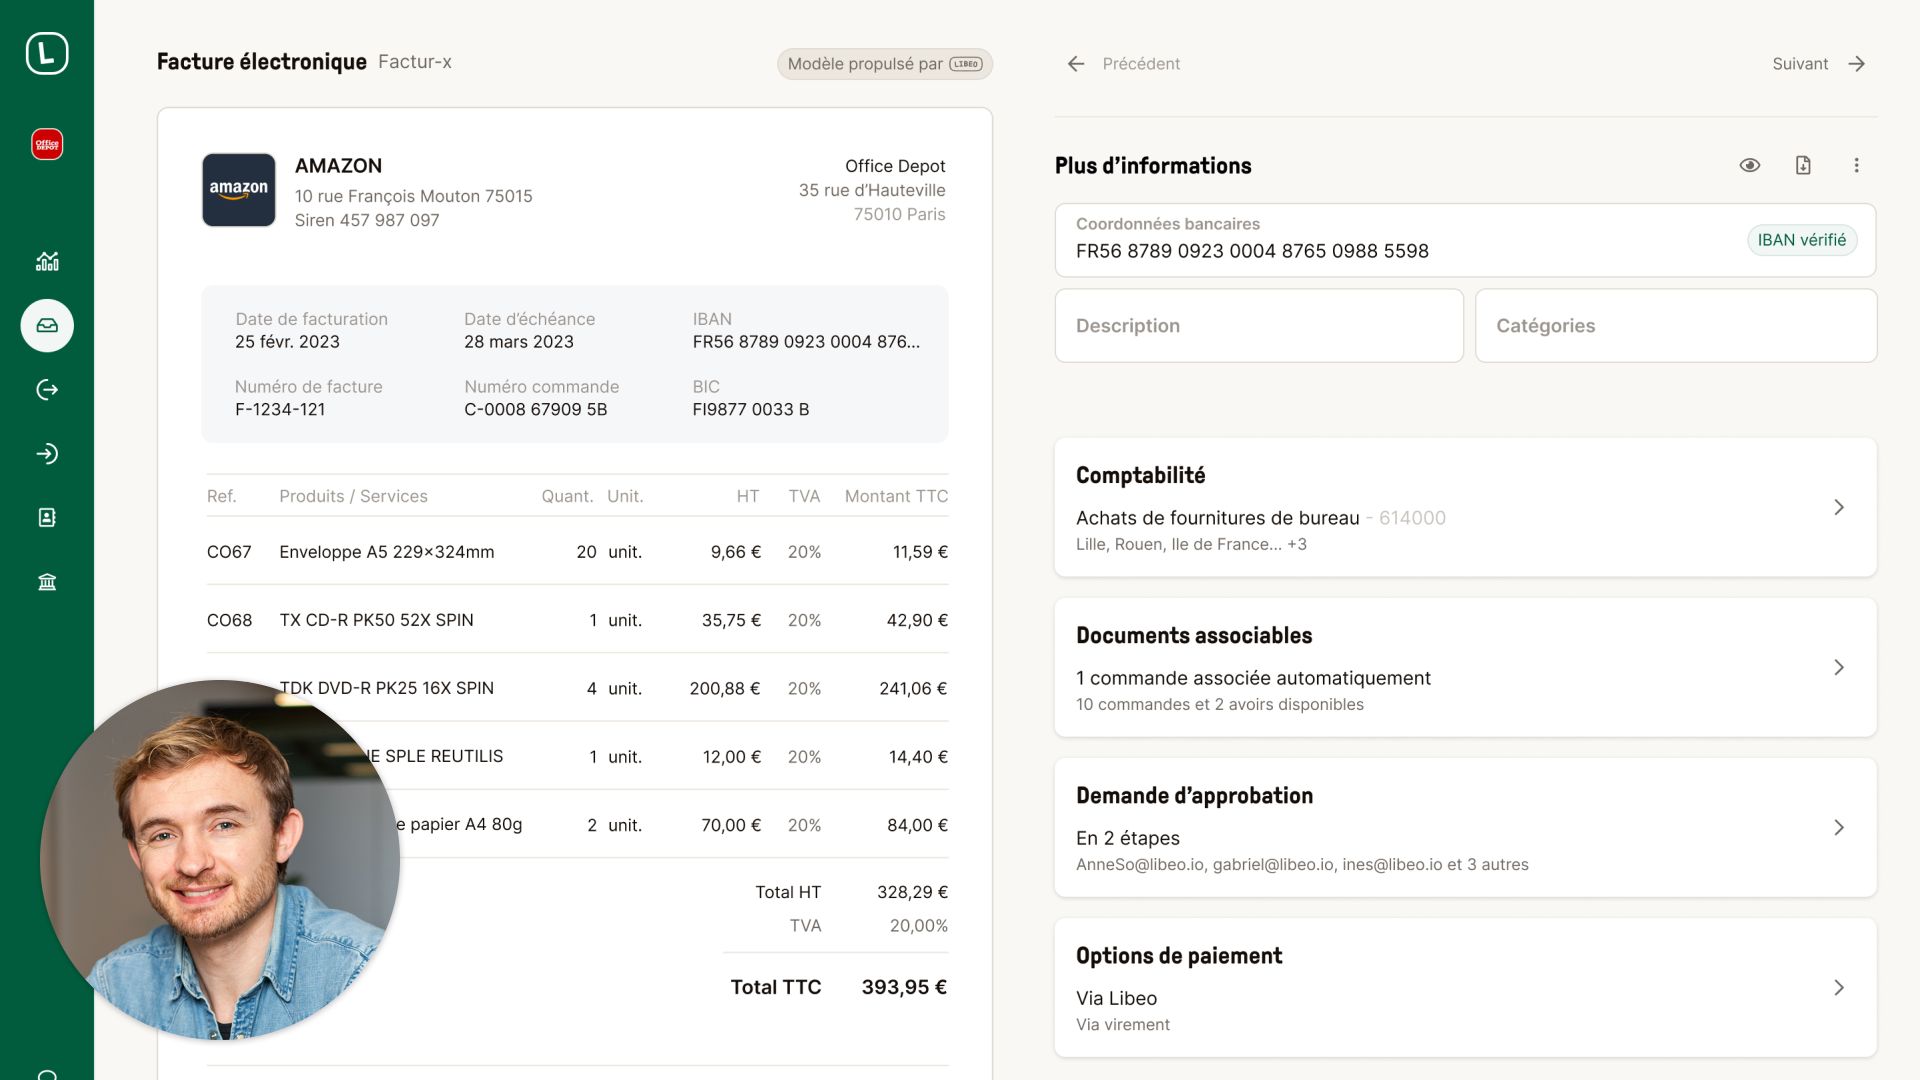Expand the Options de paiement section
This screenshot has height=1080, width=1920.
(1839, 987)
